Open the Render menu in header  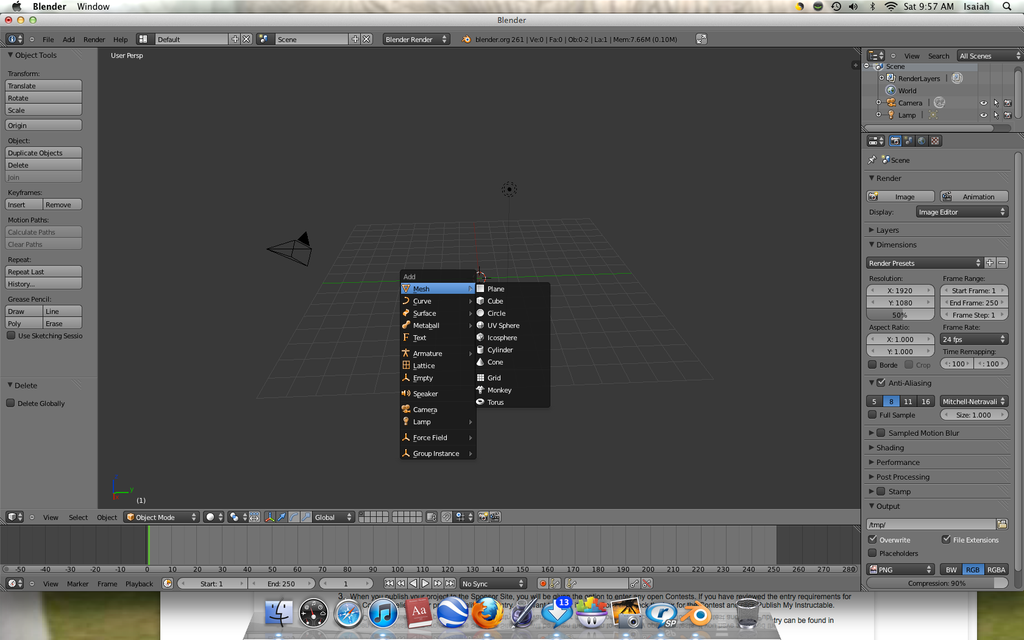click(94, 39)
